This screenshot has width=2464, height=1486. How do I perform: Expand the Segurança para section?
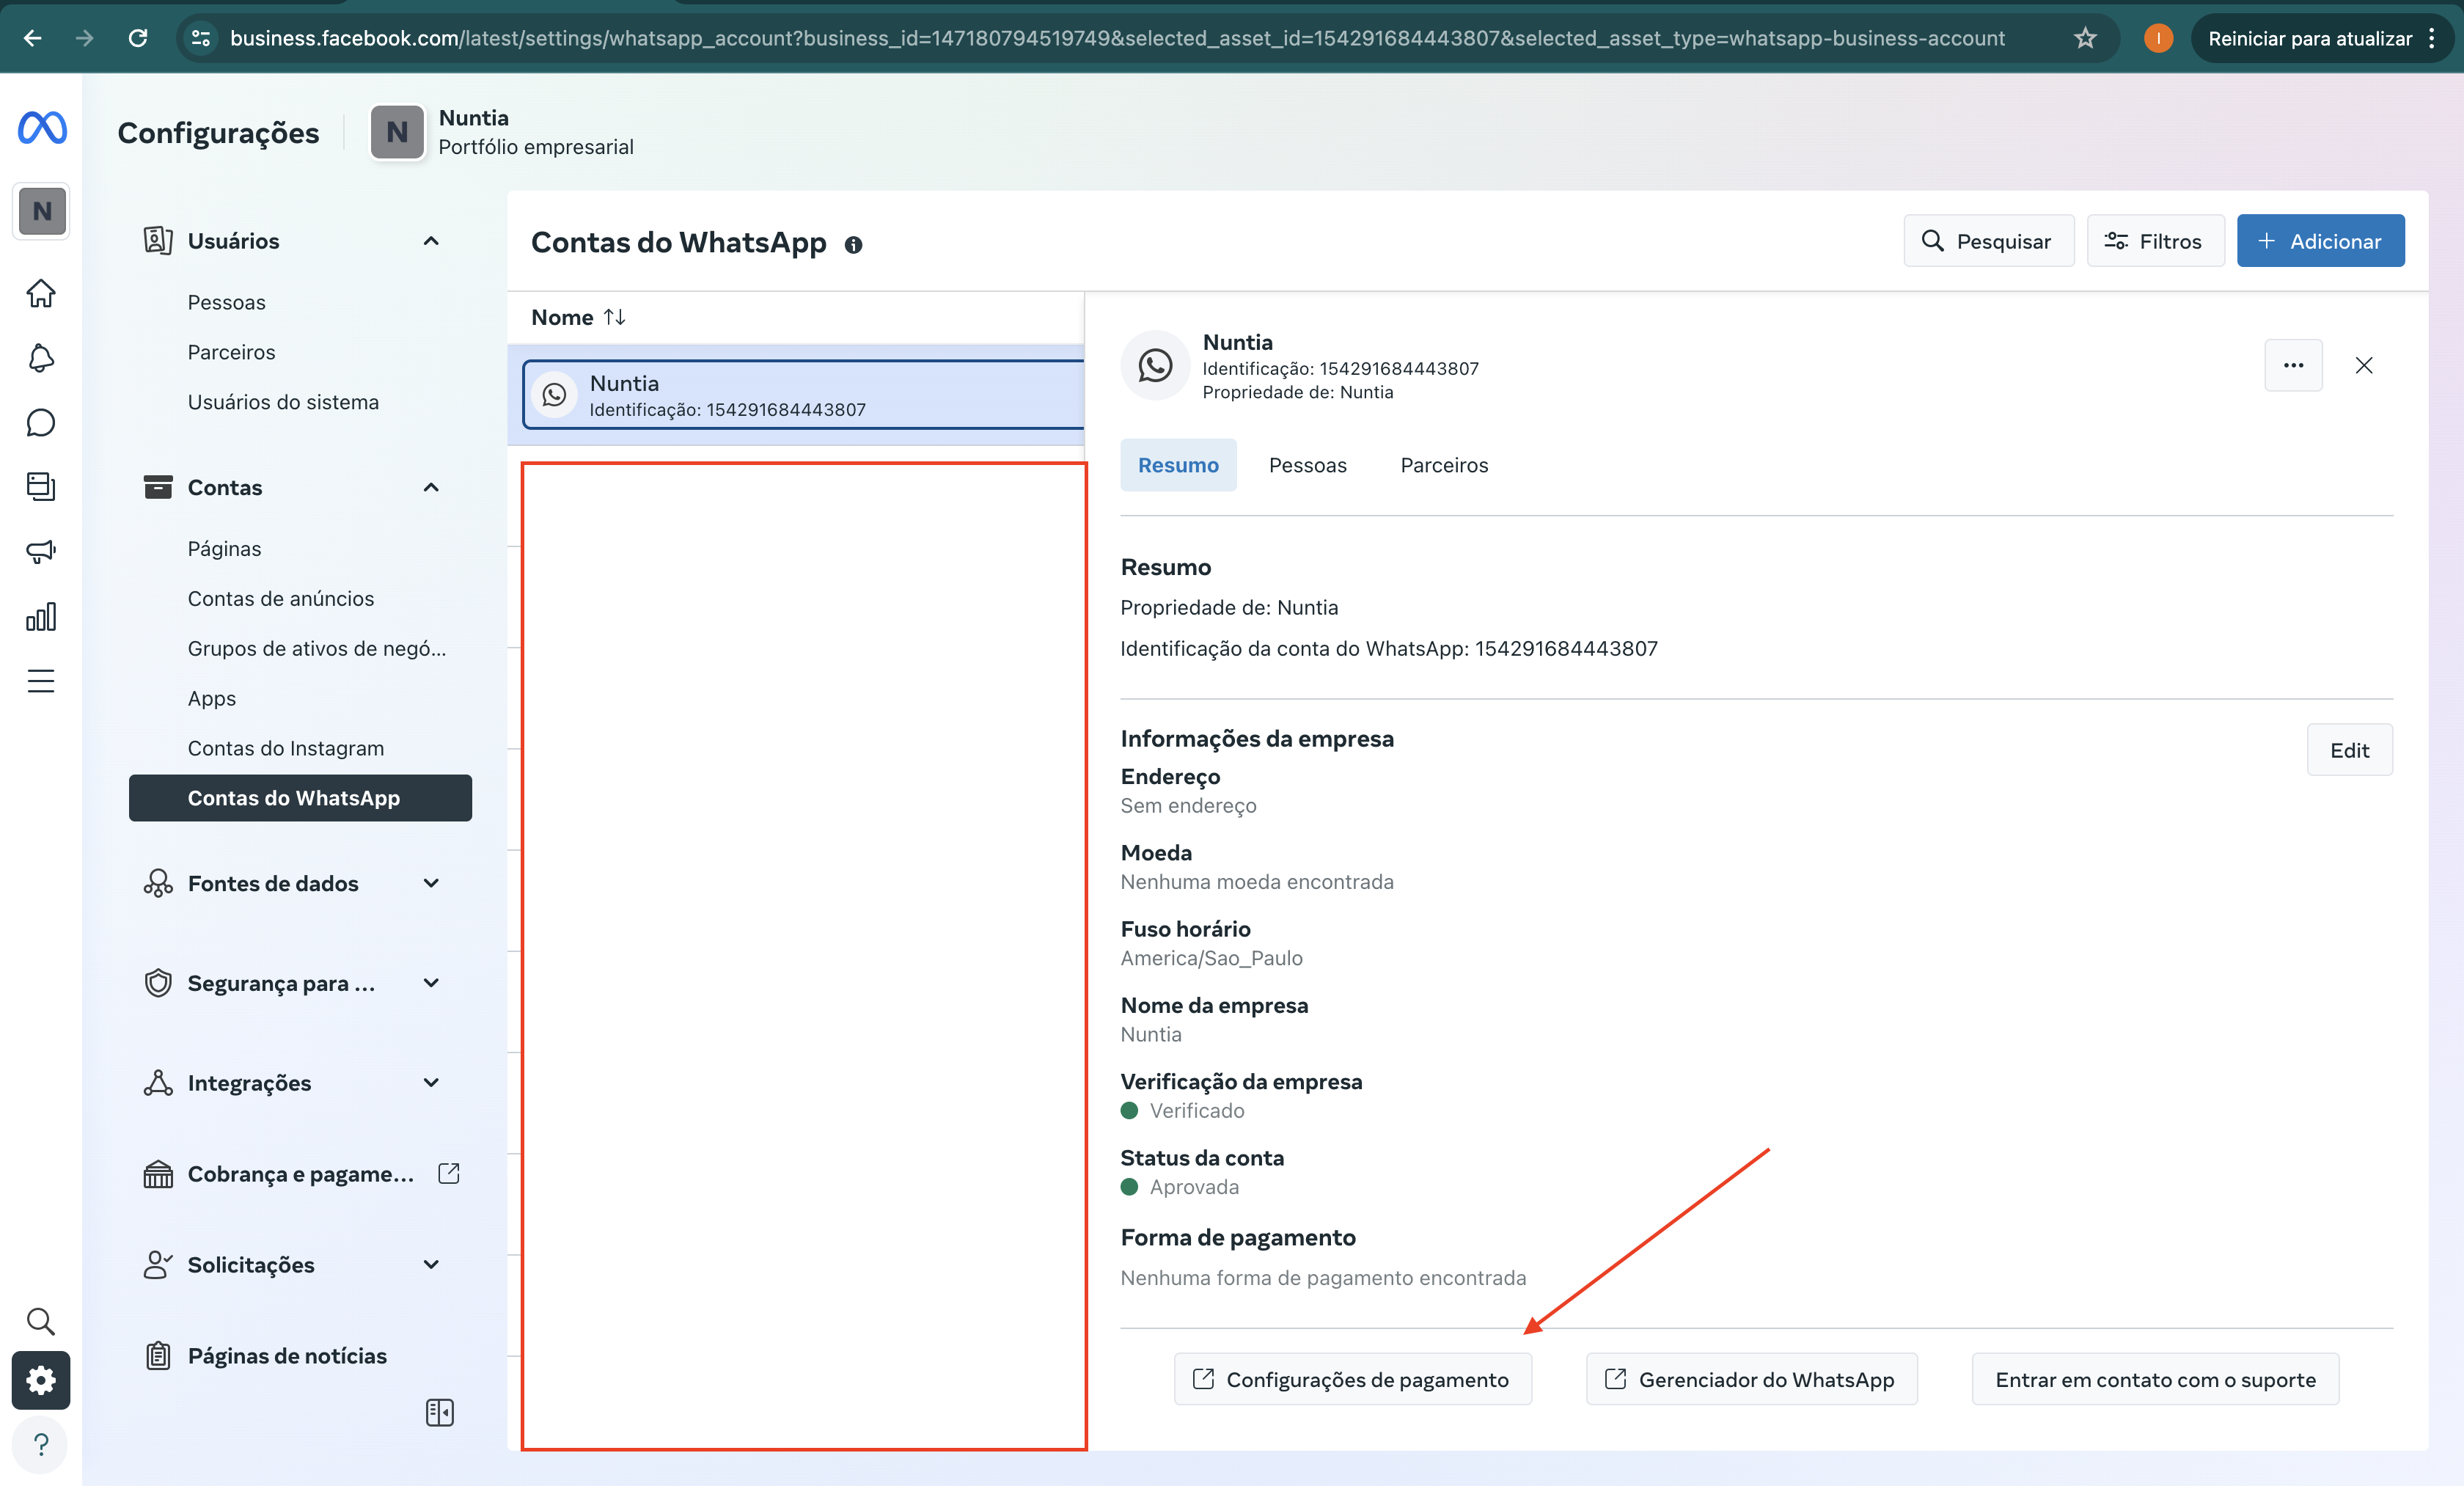click(431, 983)
